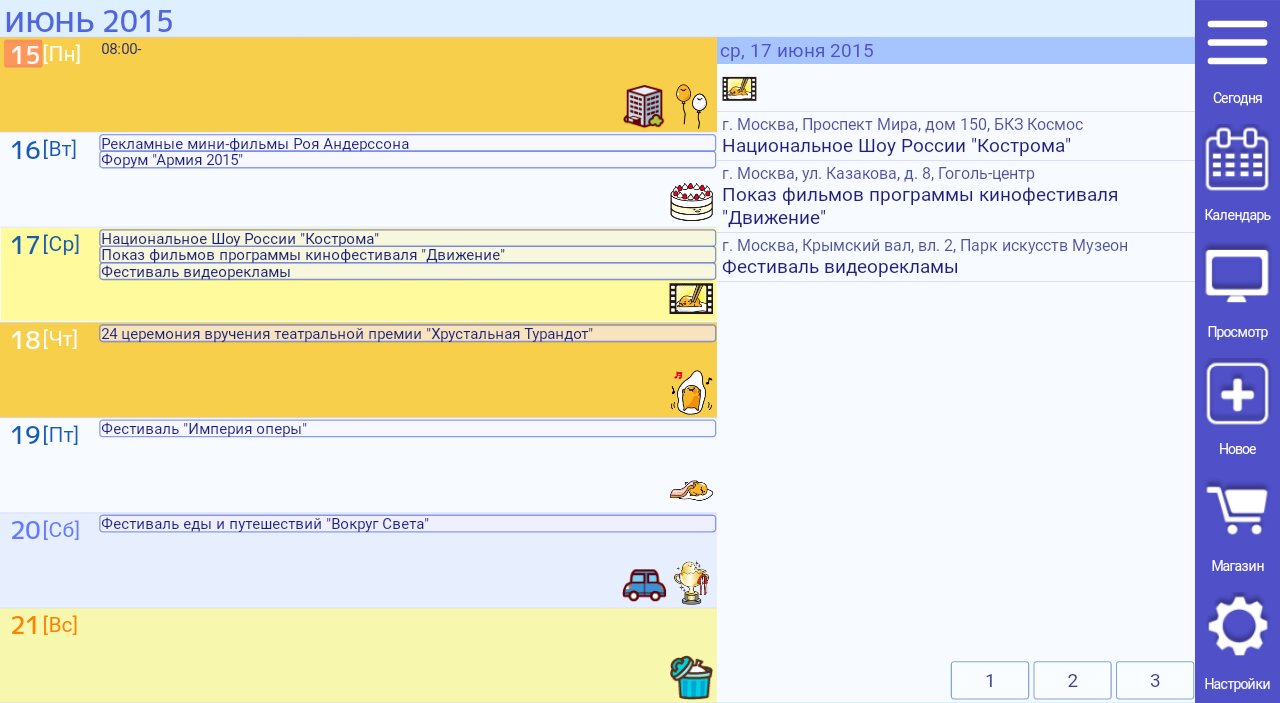Select day 19 [Пт]
The height and width of the screenshot is (703, 1280).
44,435
